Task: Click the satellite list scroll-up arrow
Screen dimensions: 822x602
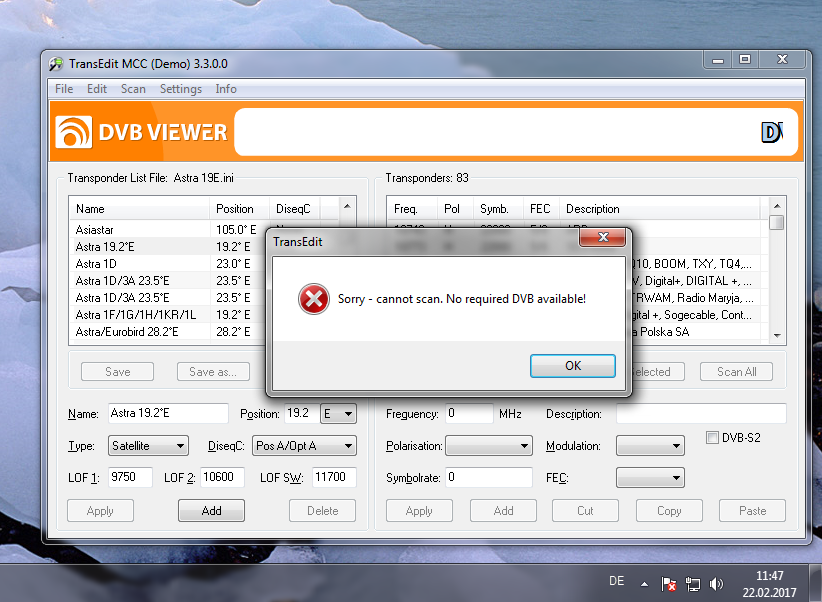Action: (347, 206)
